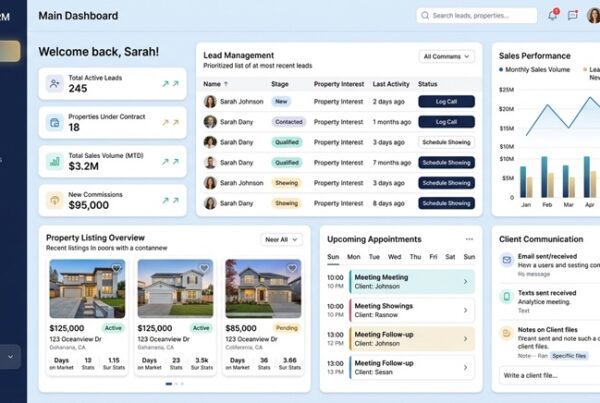600x403 pixels.
Task: Open first $125,000 listing house photo
Action: [87, 289]
